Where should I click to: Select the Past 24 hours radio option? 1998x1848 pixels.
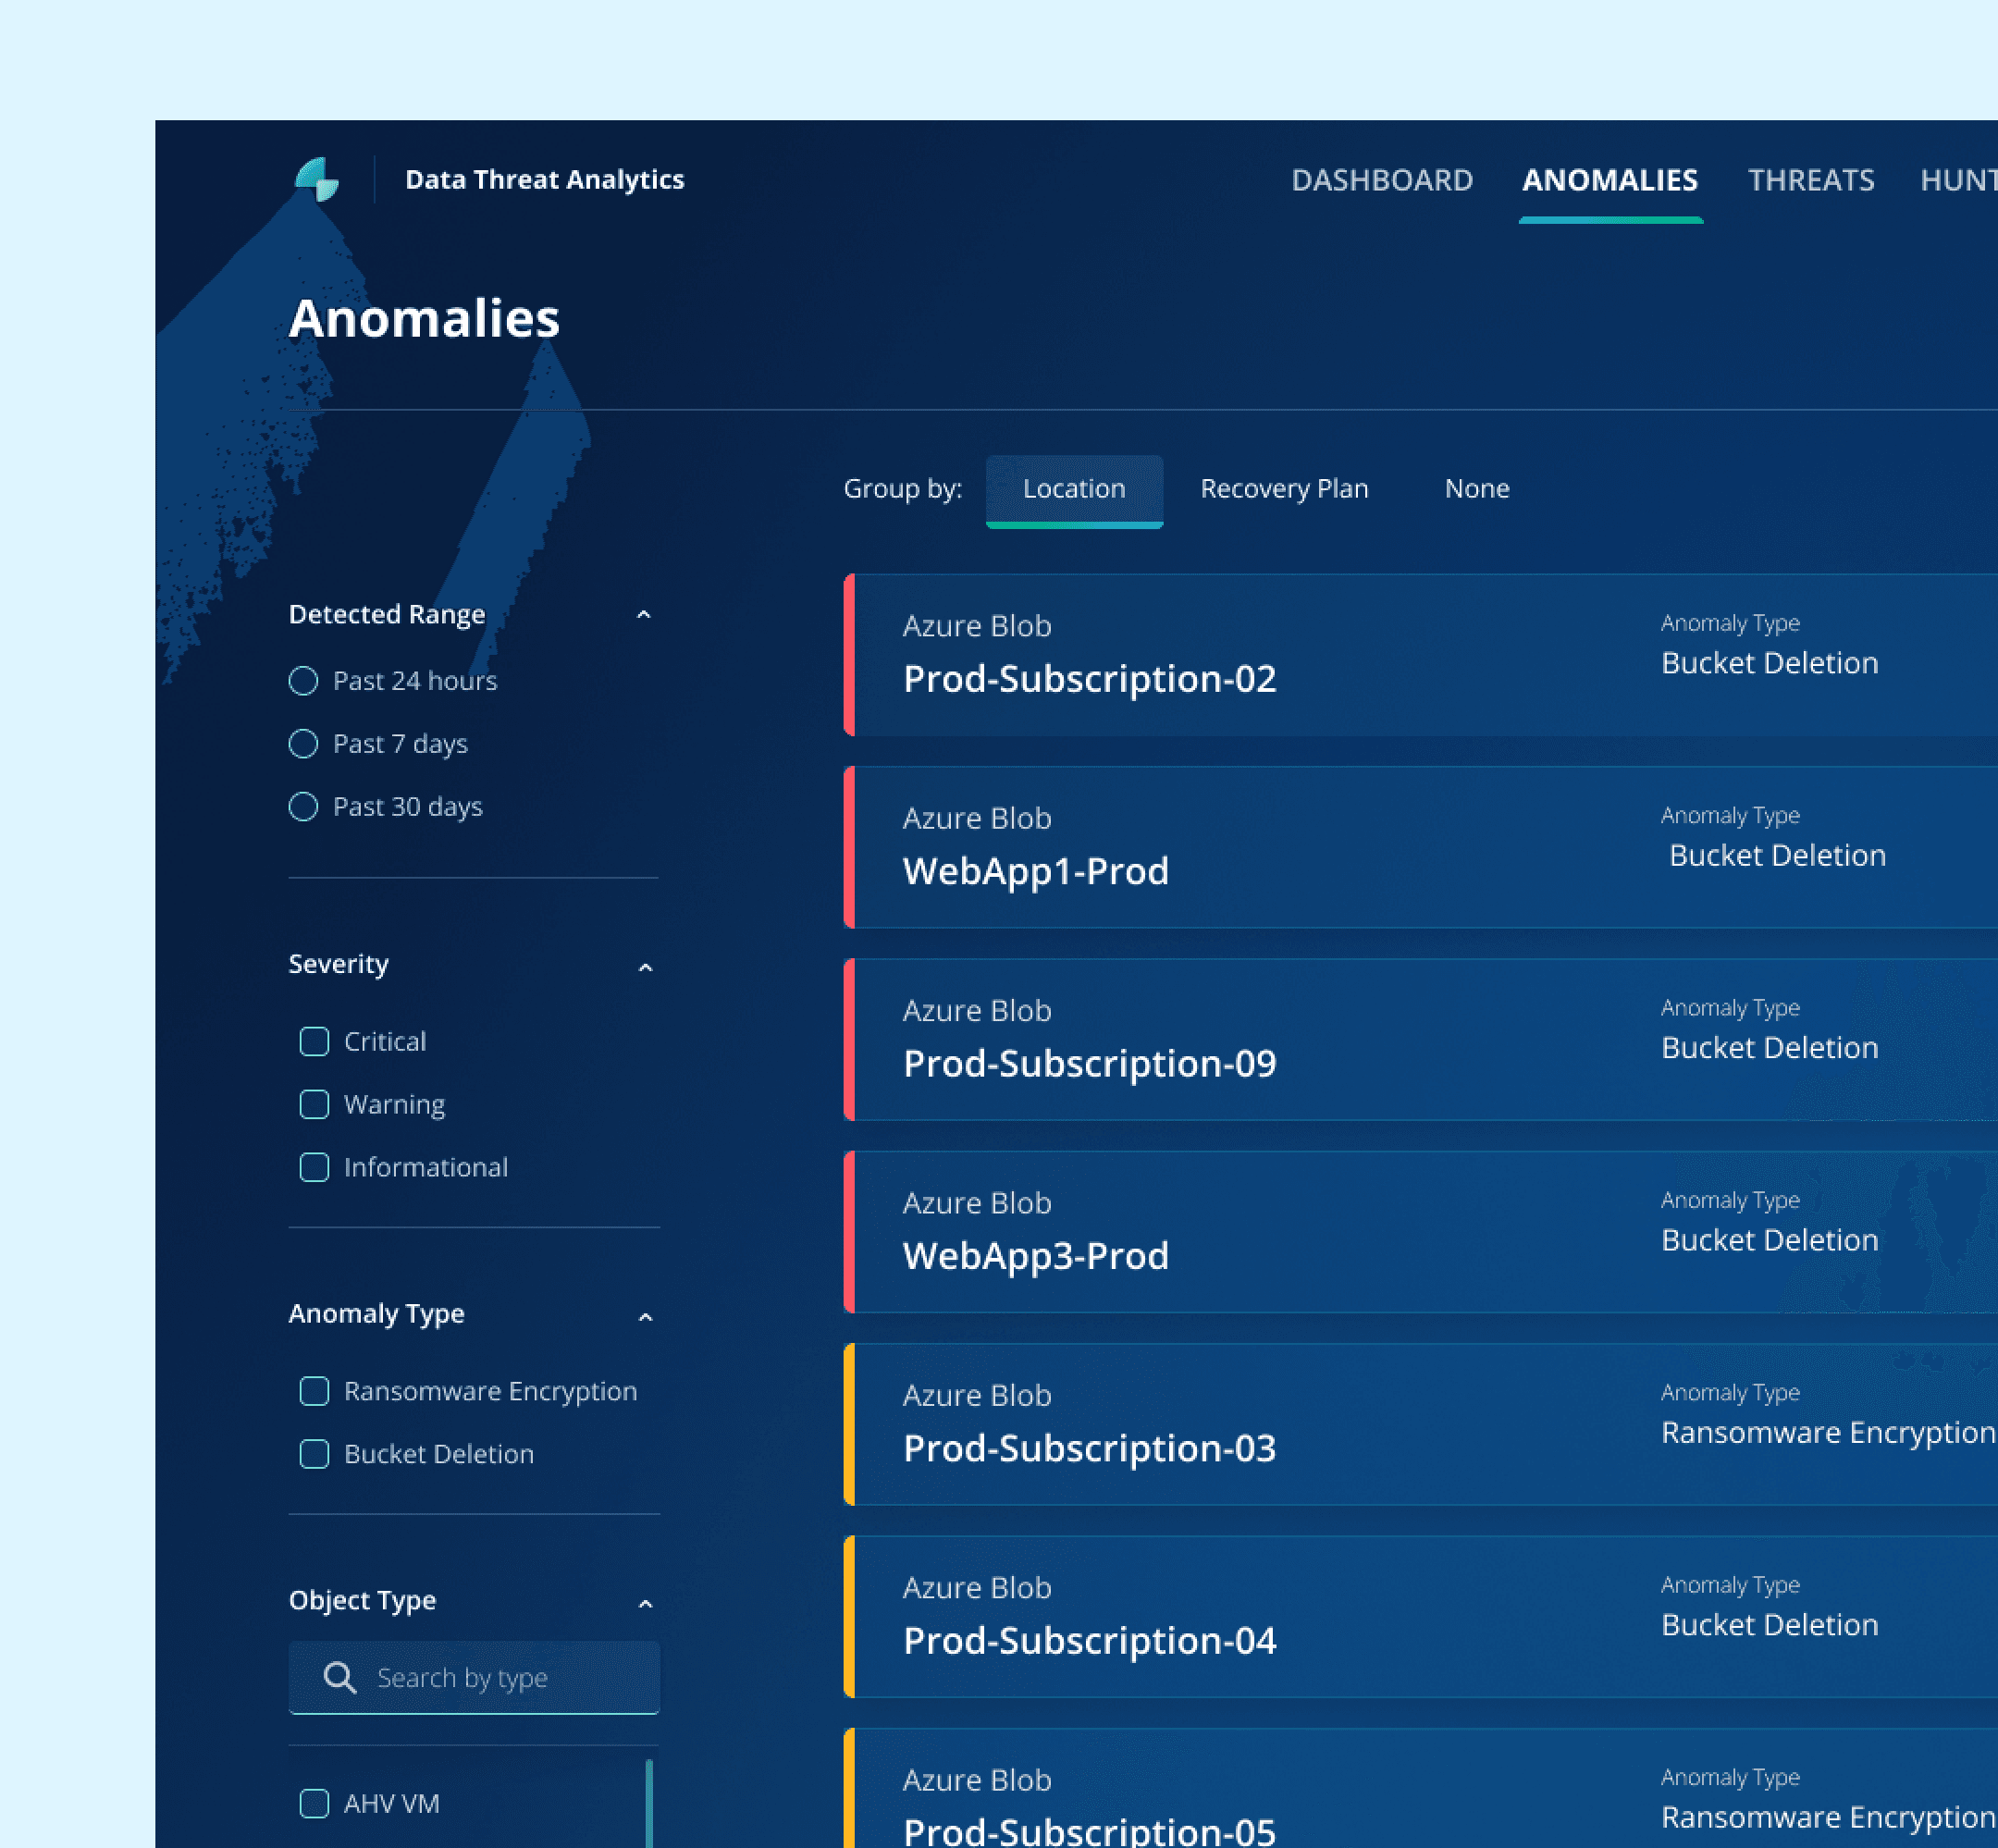[x=303, y=681]
